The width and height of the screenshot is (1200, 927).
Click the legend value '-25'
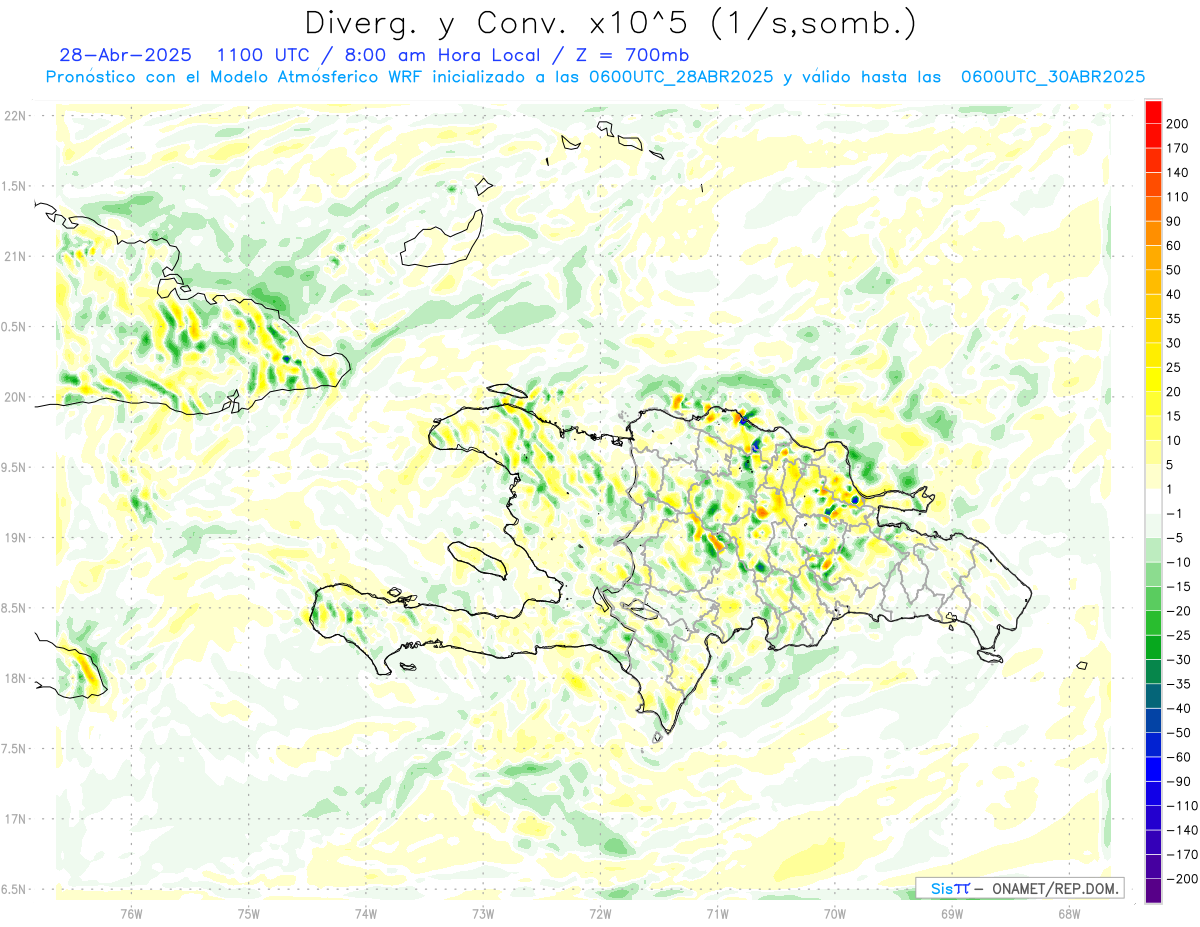click(x=1177, y=636)
